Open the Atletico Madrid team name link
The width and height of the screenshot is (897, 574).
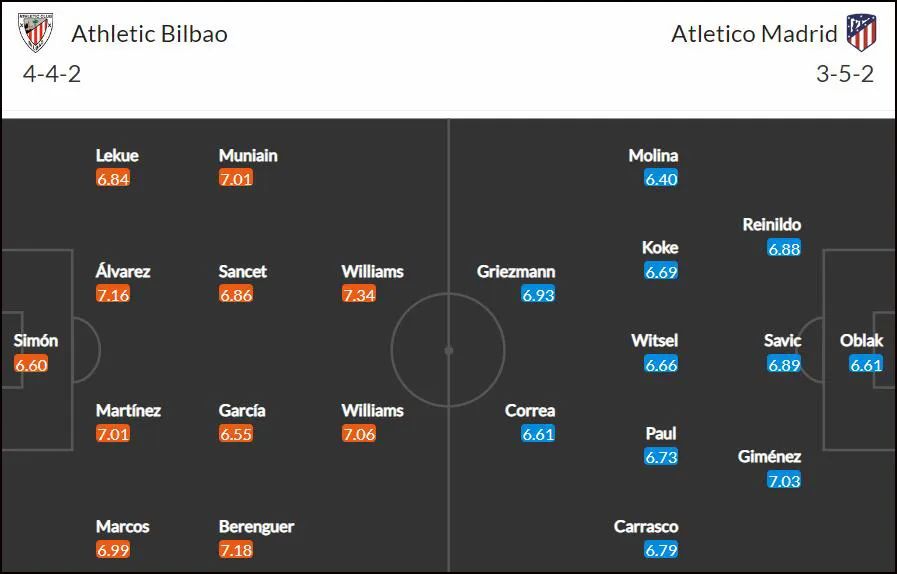(754, 34)
